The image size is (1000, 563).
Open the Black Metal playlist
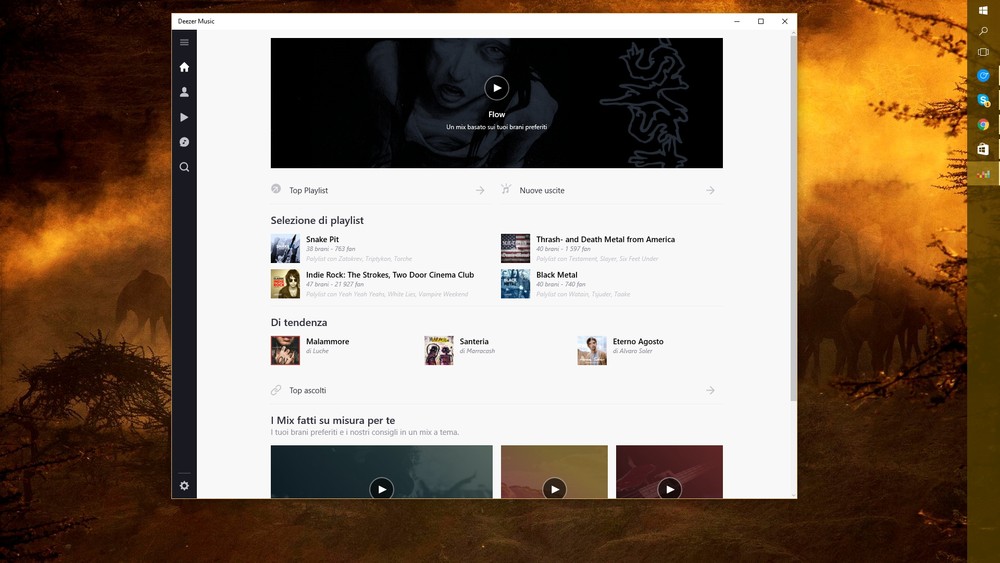[x=557, y=275]
